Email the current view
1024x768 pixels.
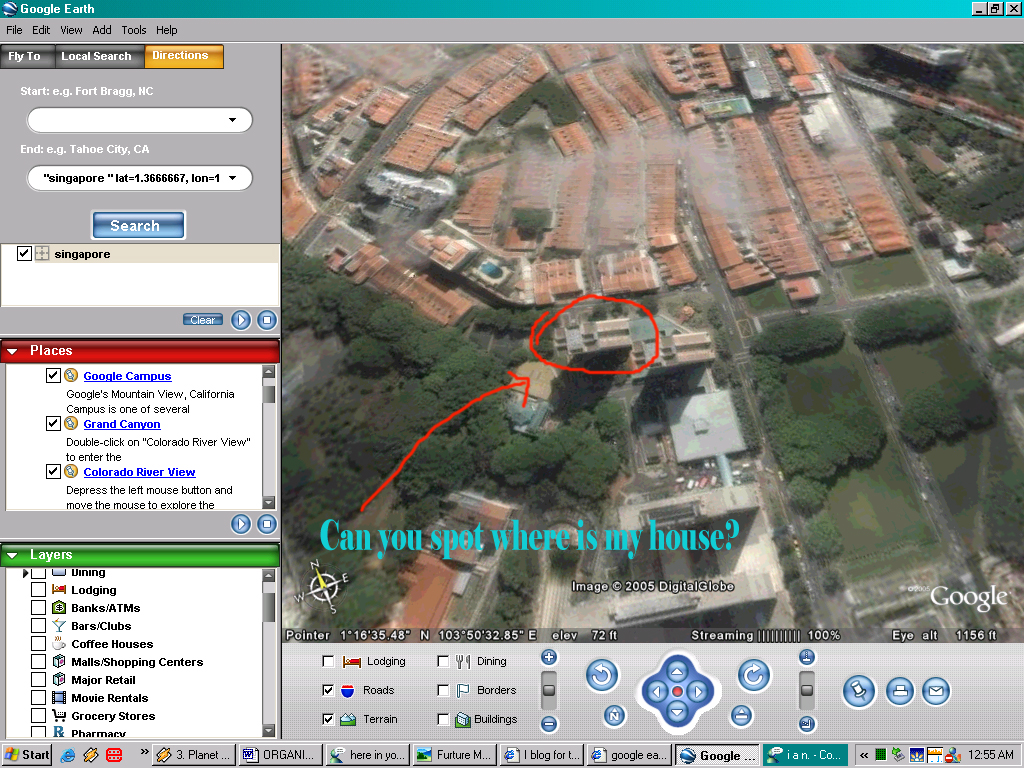(x=936, y=691)
